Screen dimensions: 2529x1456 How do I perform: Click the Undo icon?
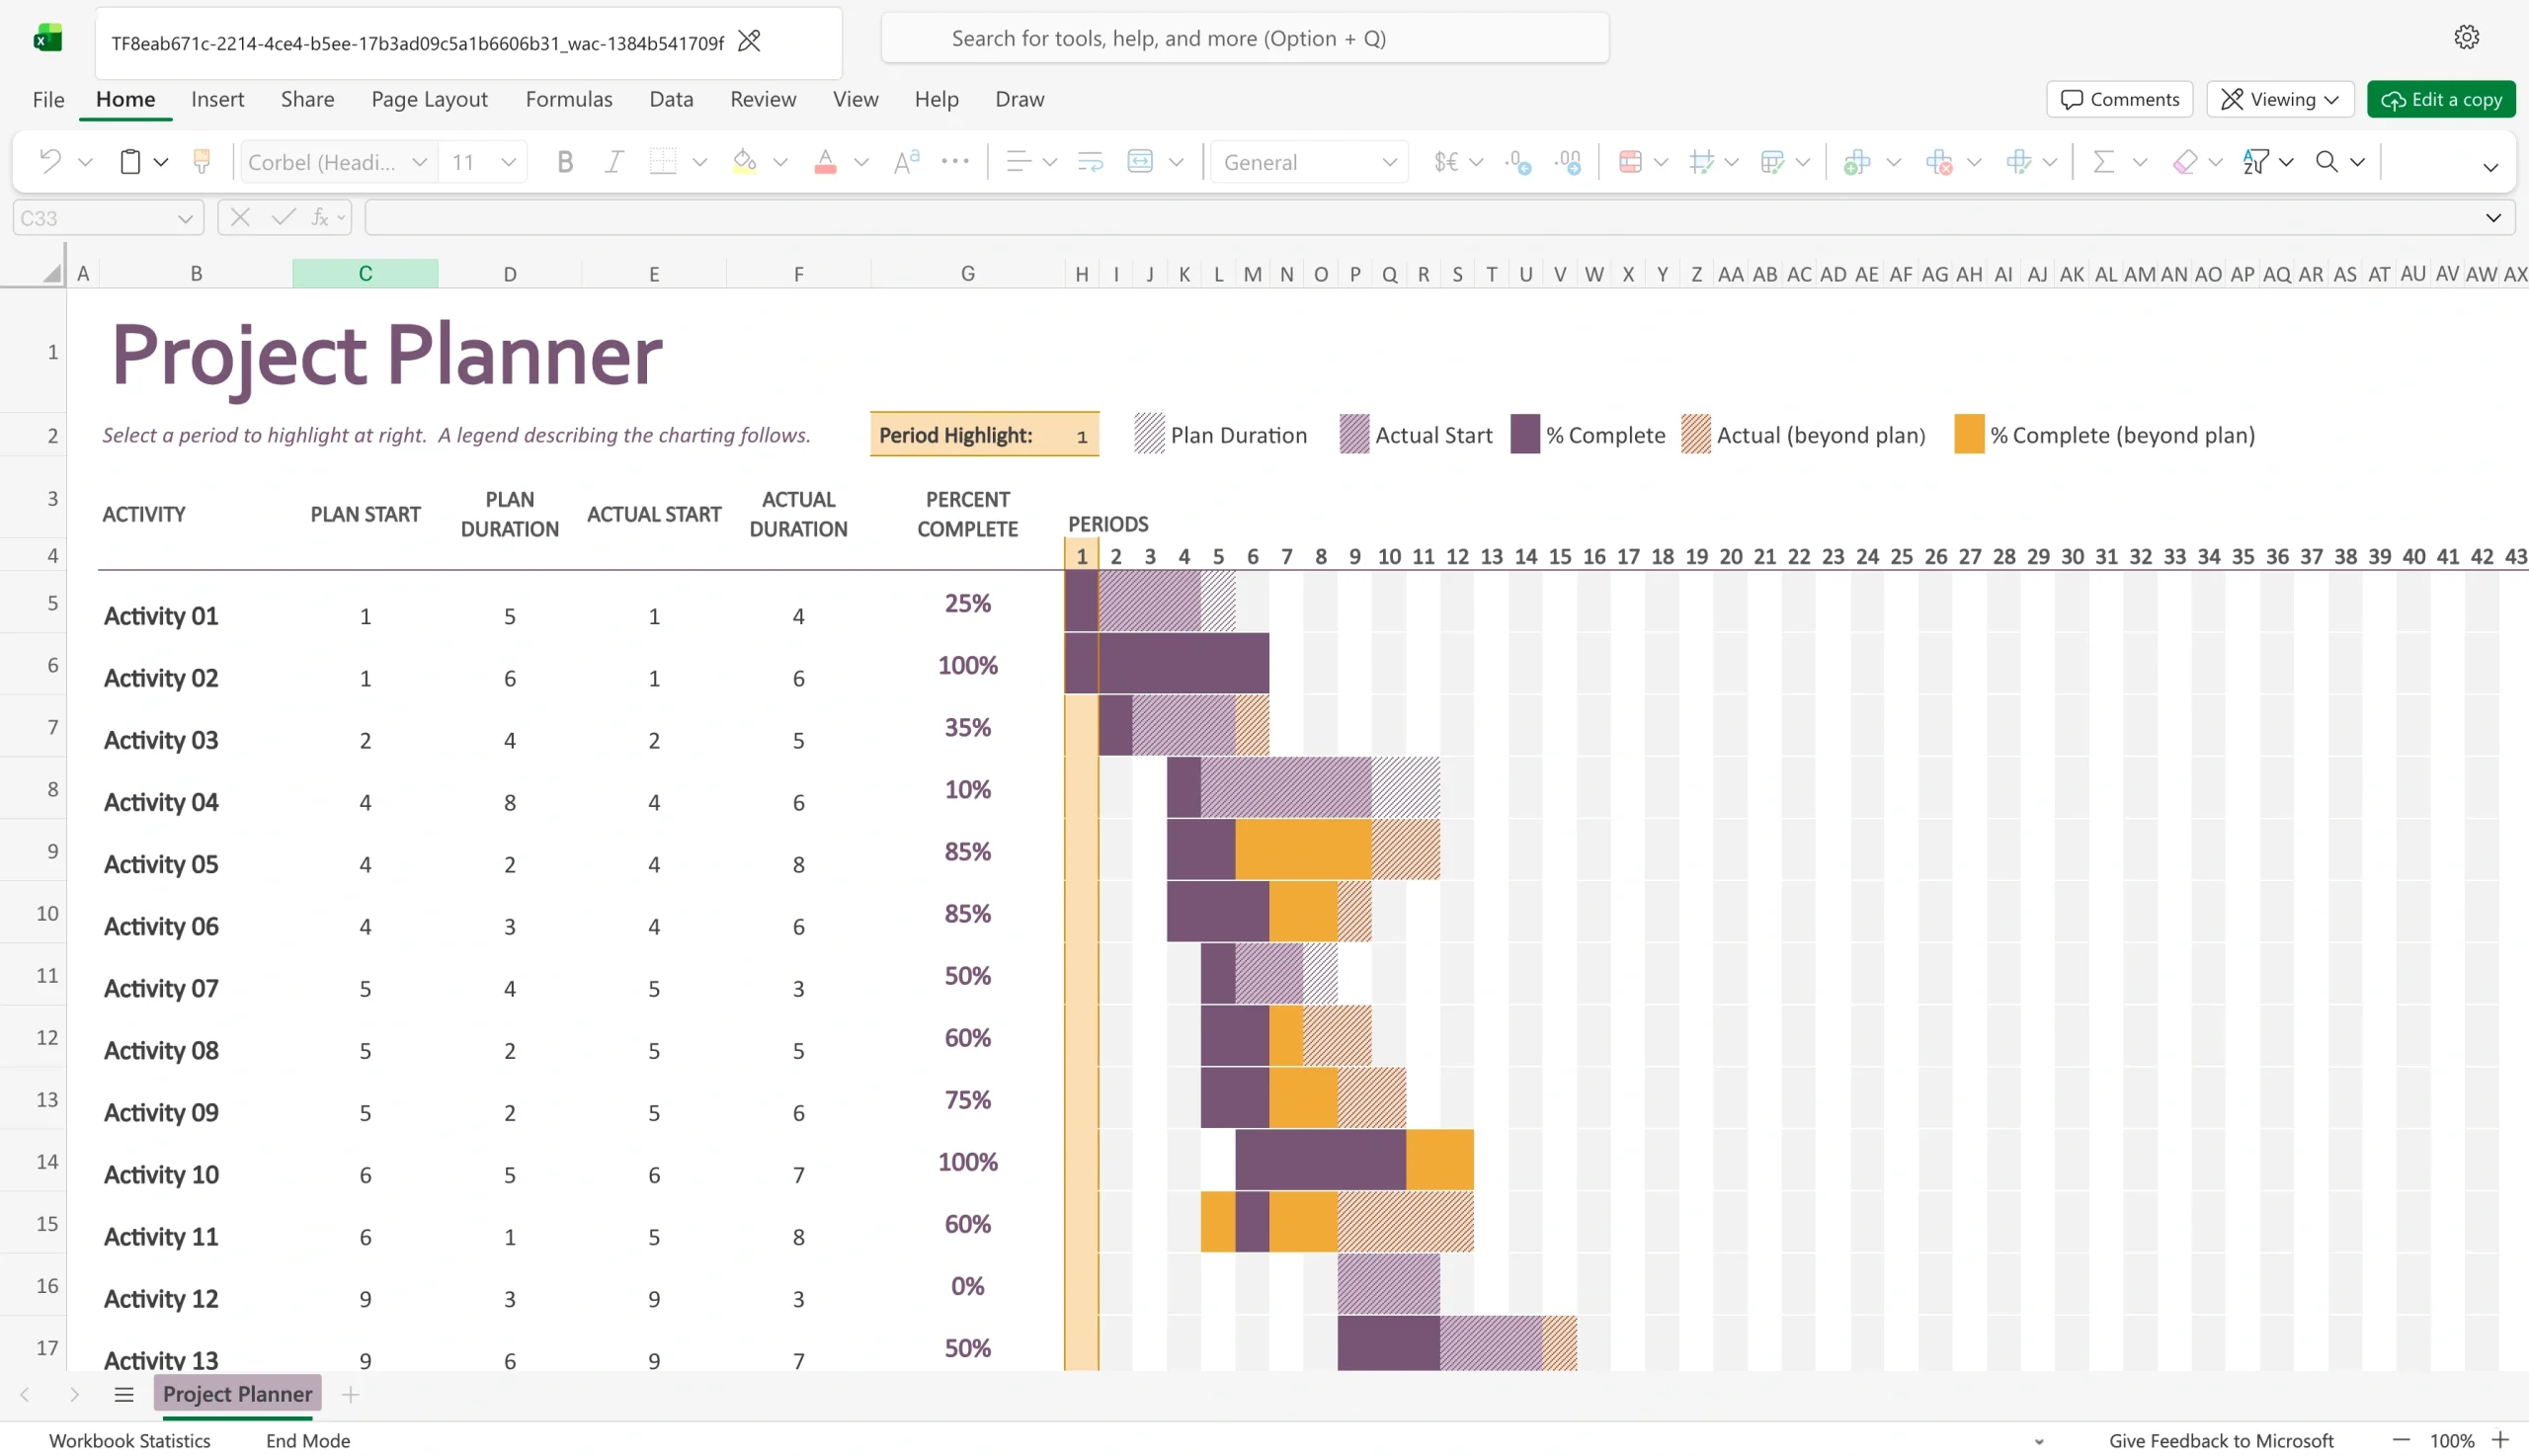point(49,161)
